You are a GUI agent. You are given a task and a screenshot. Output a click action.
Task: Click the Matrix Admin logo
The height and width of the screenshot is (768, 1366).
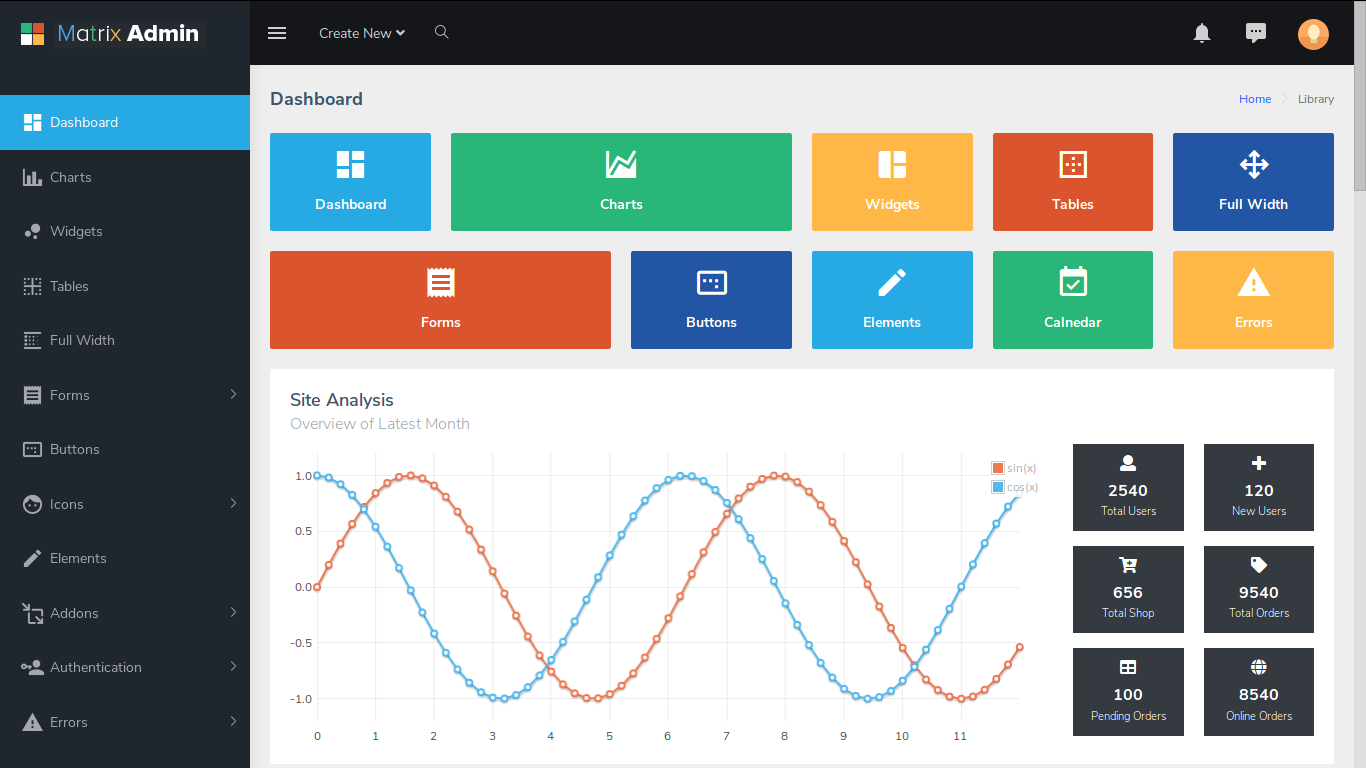point(110,33)
